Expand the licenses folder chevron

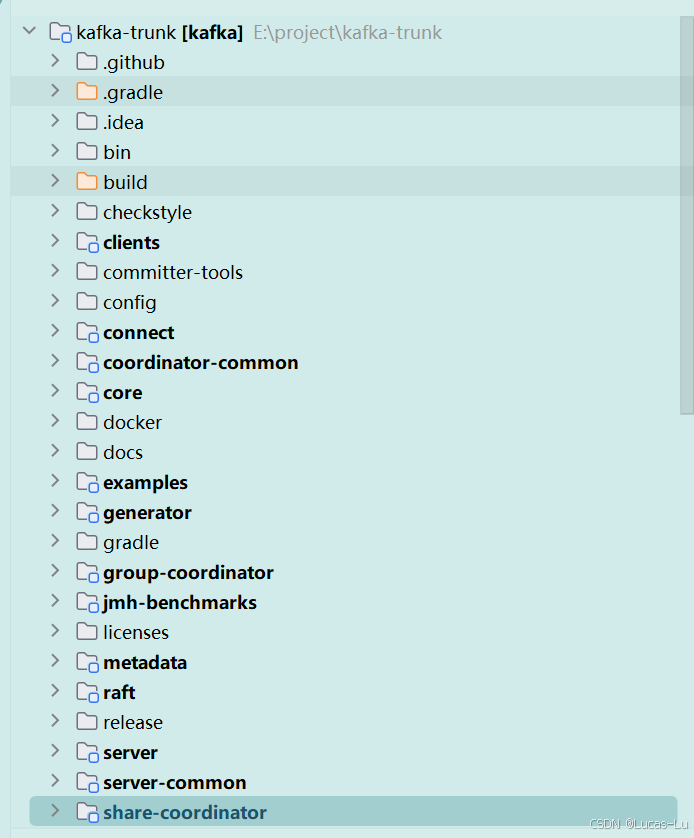coord(55,631)
